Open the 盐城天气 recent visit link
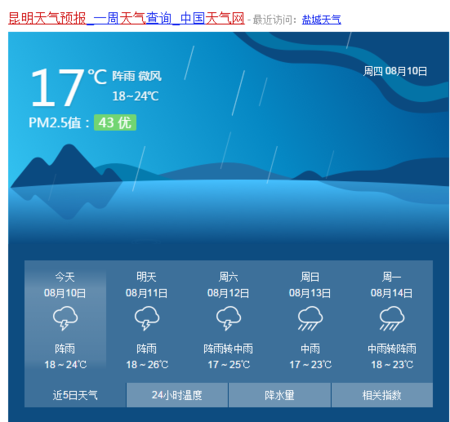Screen dimensions: 450x422 (321, 20)
